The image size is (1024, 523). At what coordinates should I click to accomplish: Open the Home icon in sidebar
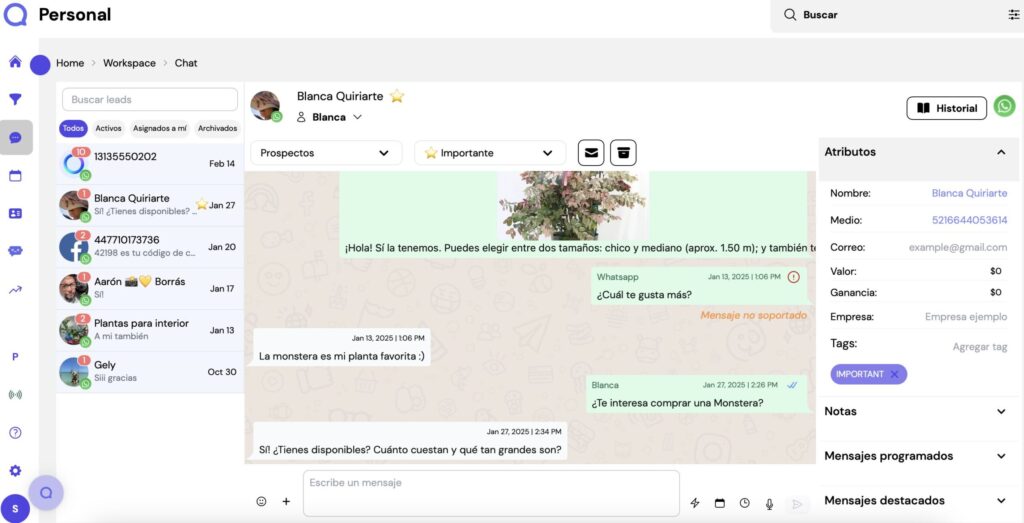[x=15, y=62]
